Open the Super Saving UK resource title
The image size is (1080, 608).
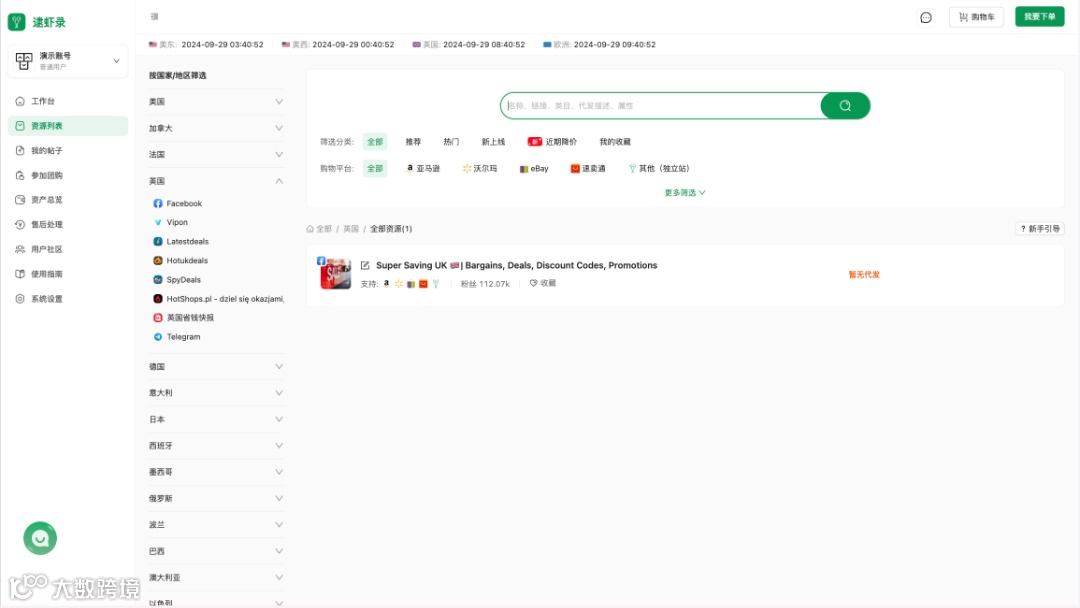(517, 266)
